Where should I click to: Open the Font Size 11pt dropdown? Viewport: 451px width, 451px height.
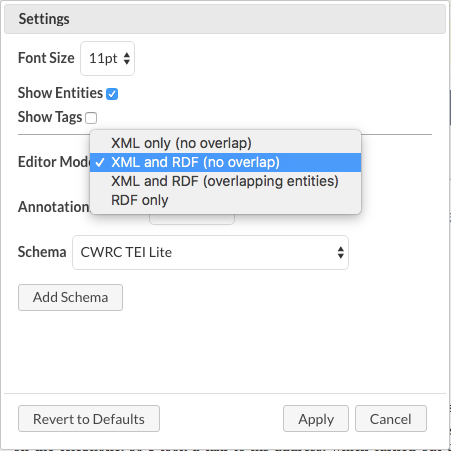107,59
